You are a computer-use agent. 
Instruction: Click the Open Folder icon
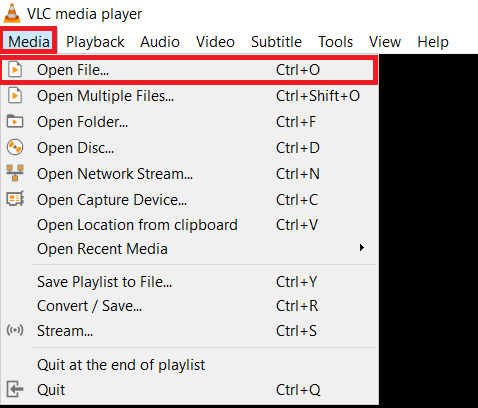click(x=15, y=121)
